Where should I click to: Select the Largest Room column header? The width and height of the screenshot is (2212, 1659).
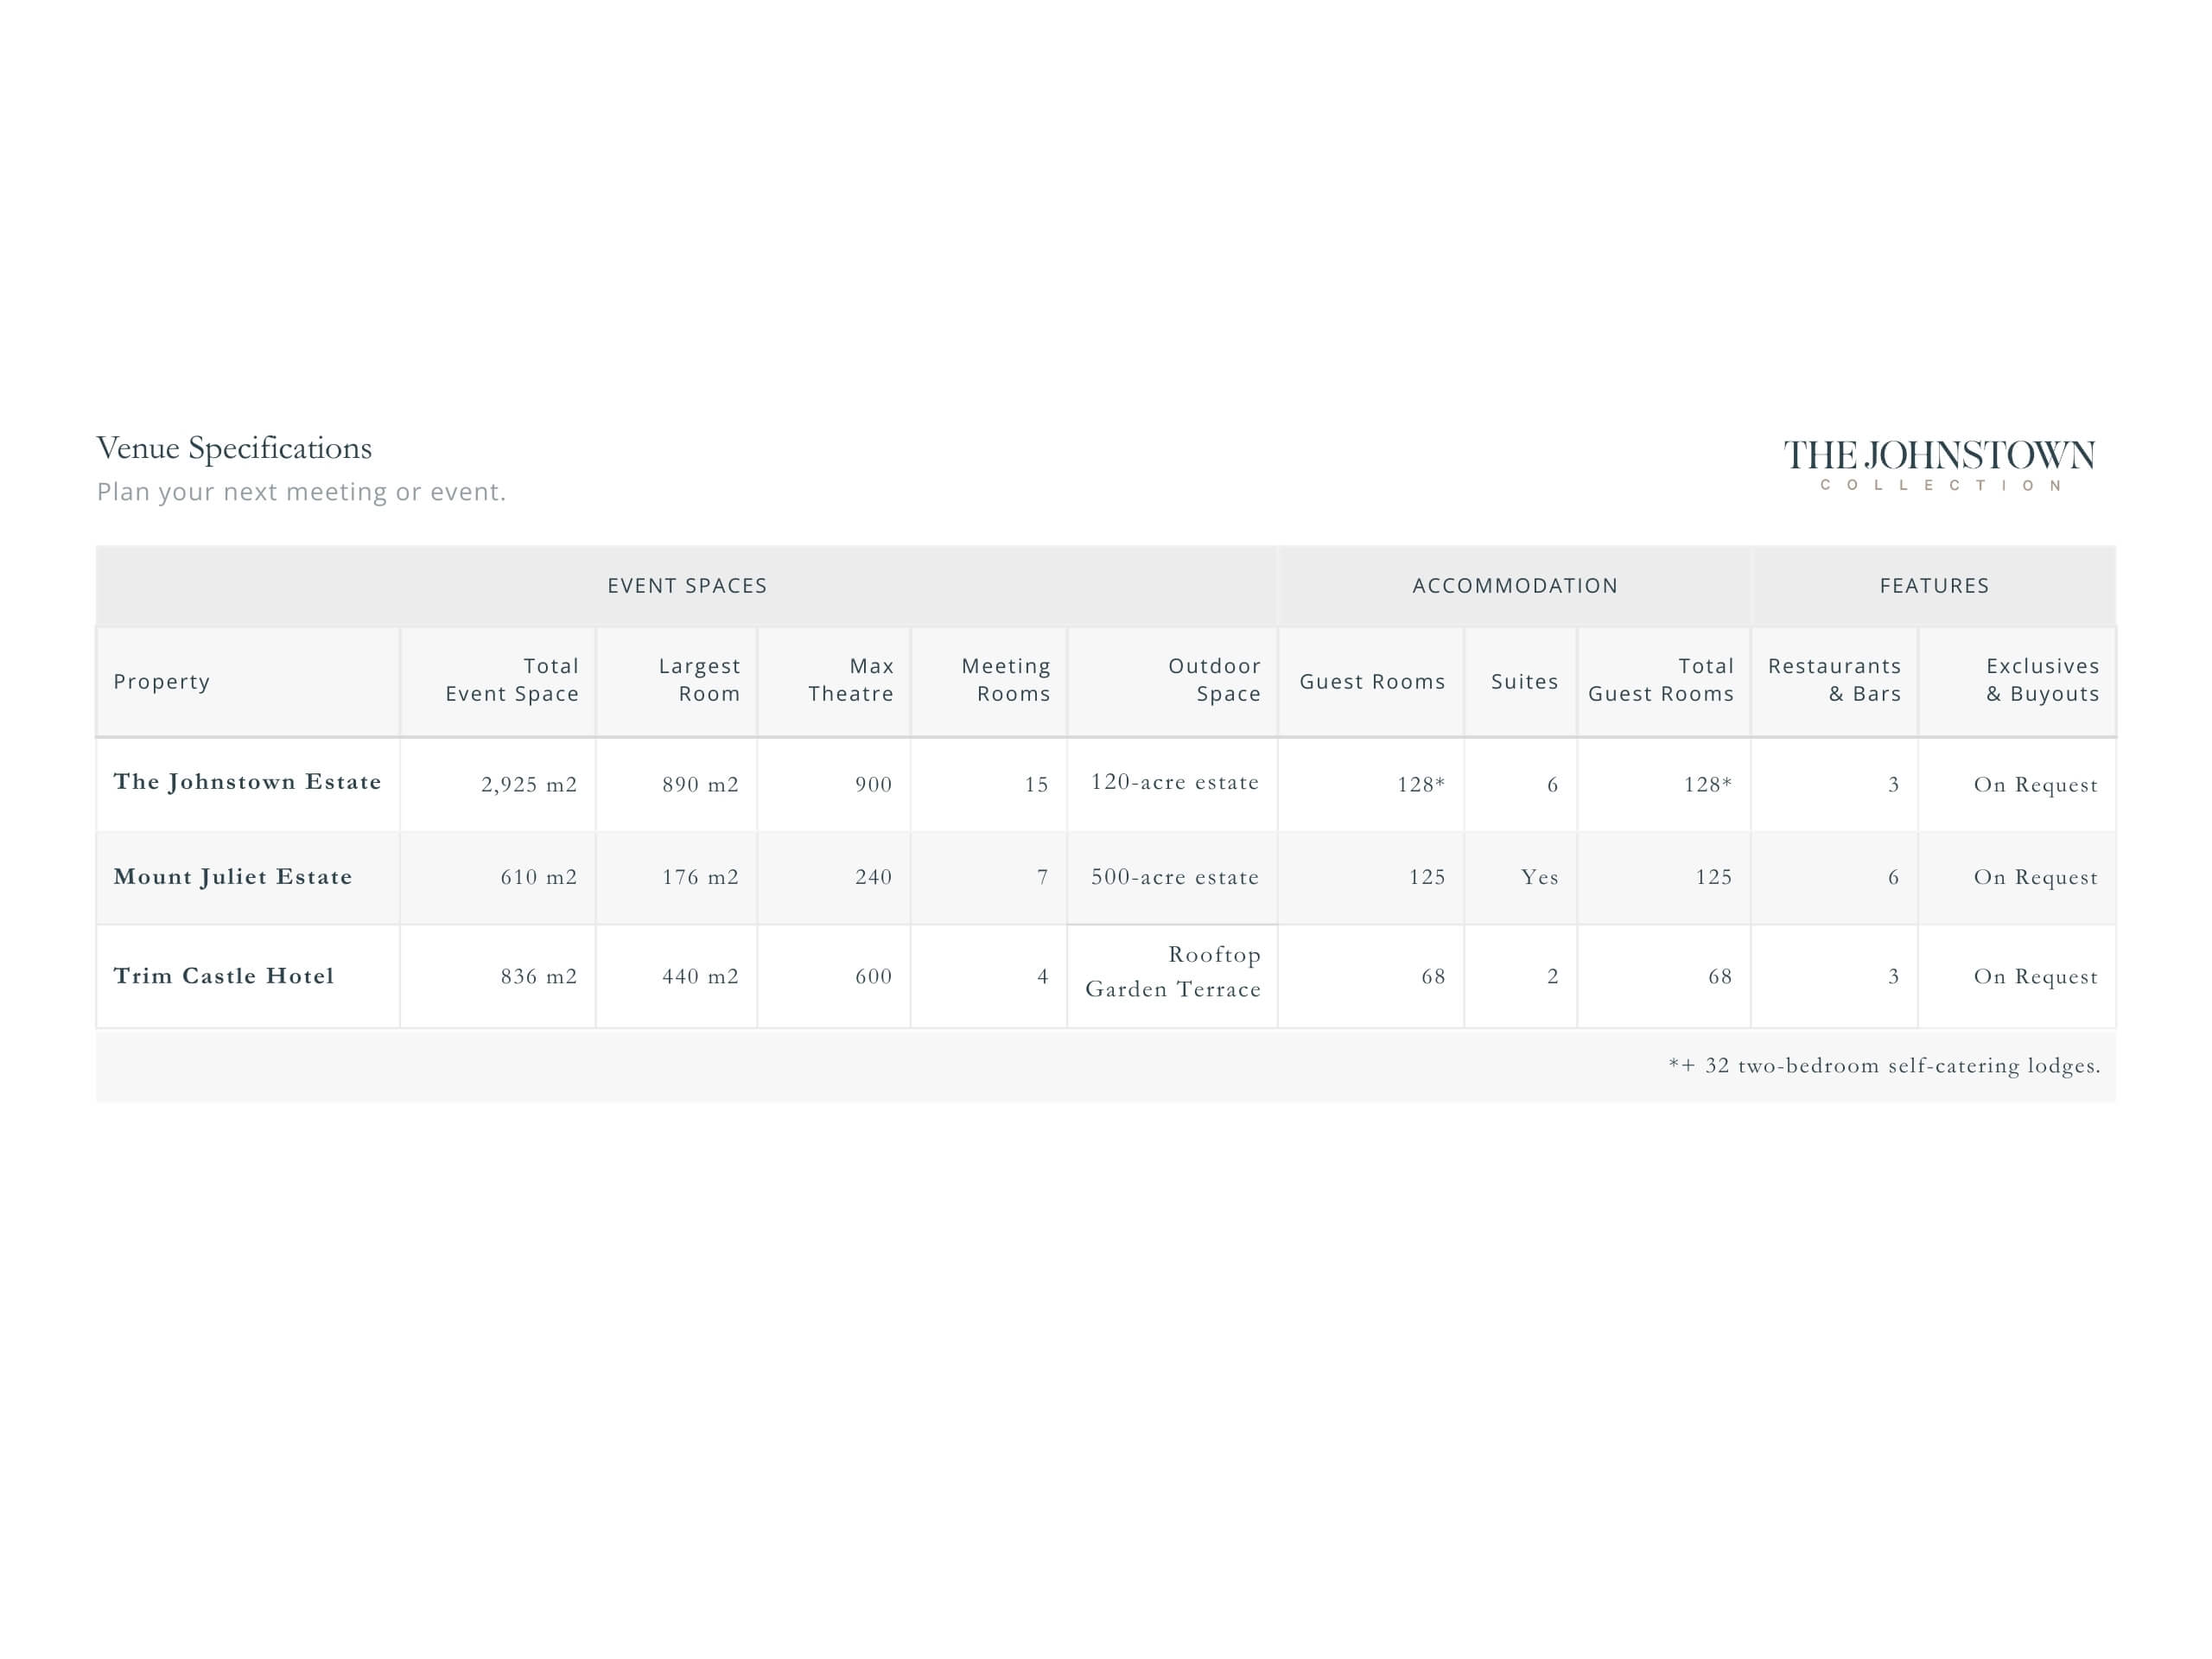coord(699,680)
